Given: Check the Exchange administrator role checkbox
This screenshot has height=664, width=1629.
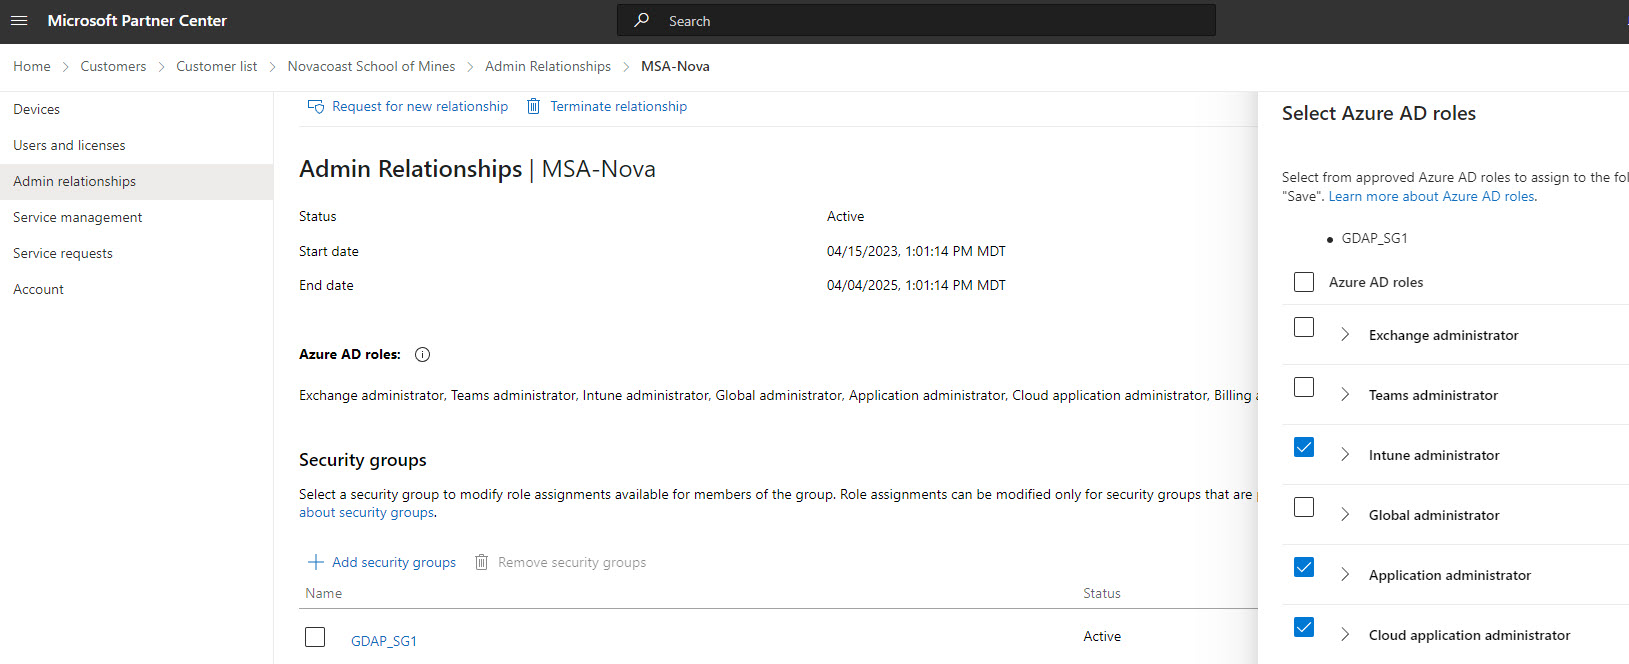Looking at the screenshot, I should point(1304,327).
